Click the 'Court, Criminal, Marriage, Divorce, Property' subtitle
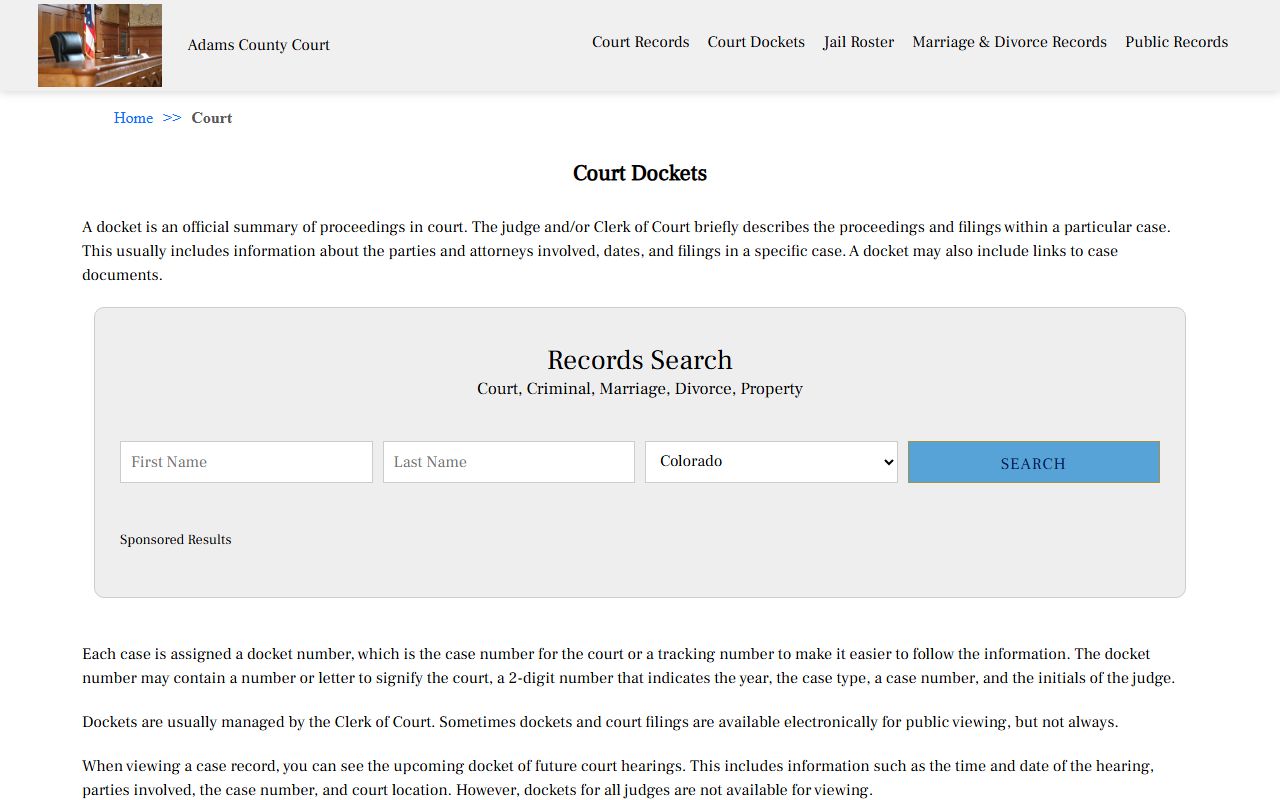 click(640, 389)
